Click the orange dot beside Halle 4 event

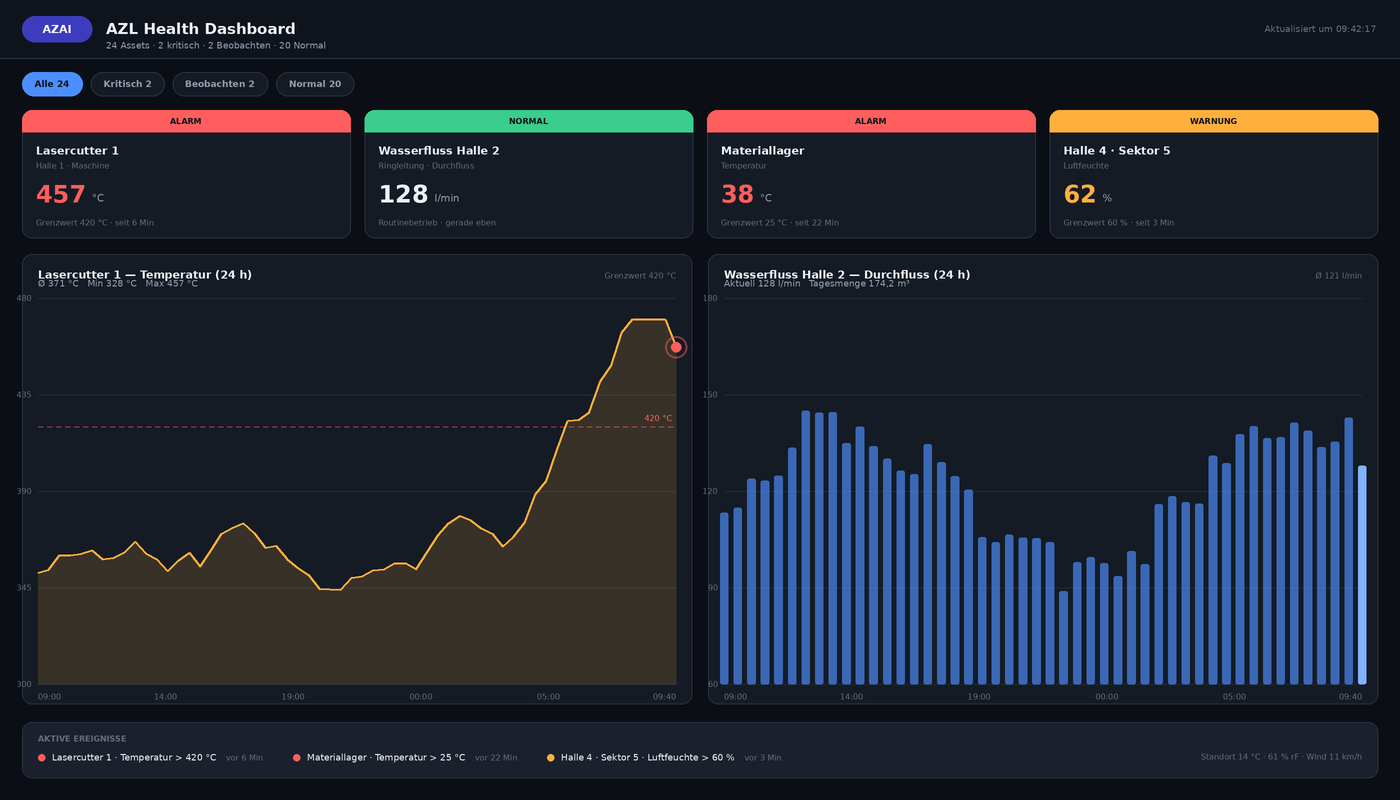[551, 758]
